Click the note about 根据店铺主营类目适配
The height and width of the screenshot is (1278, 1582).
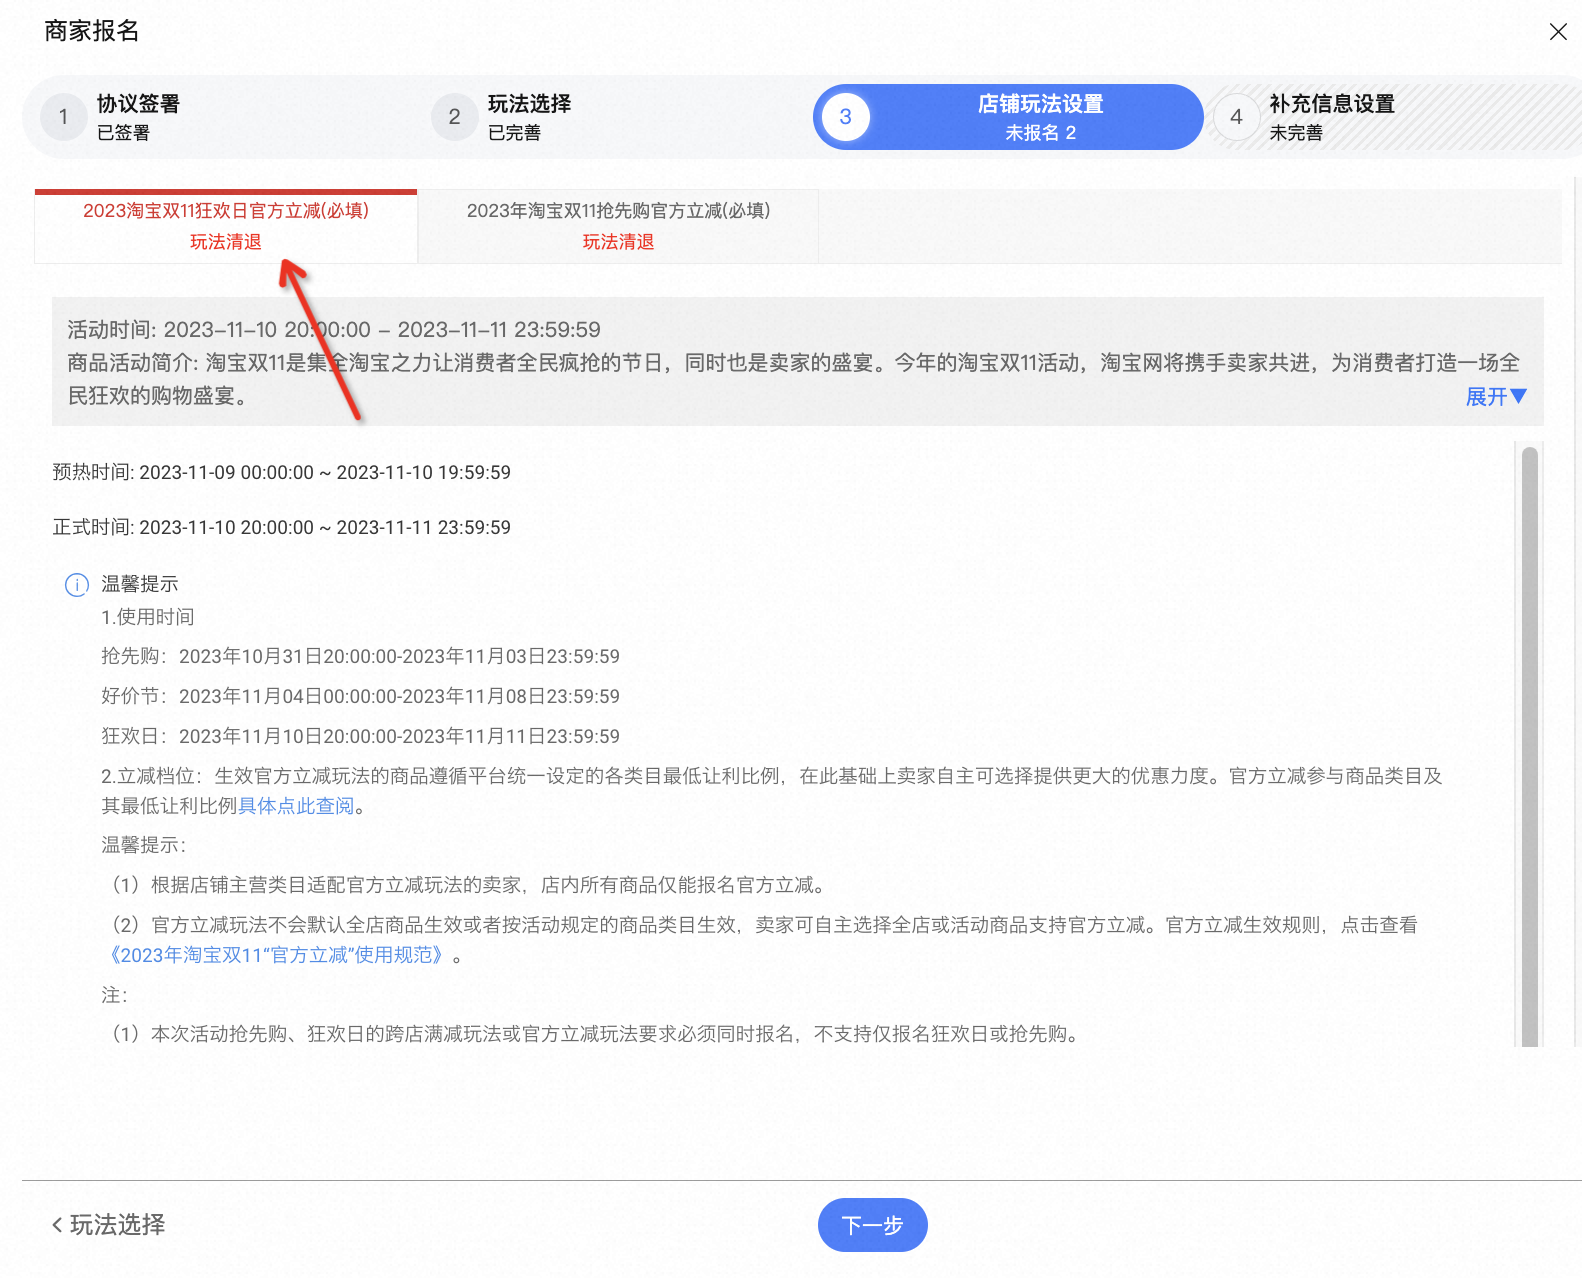[x=468, y=885]
